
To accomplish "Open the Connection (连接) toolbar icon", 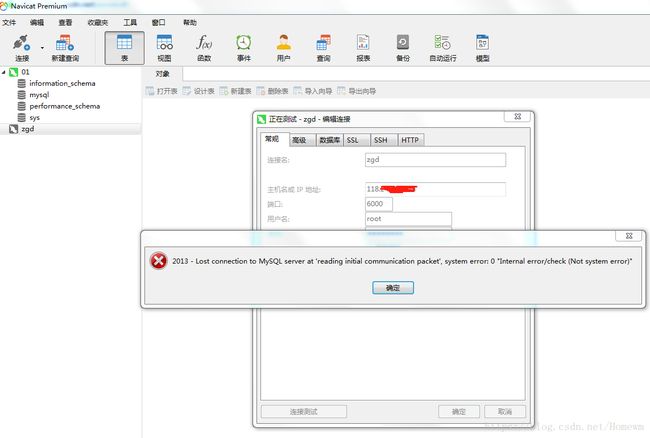I will 22,48.
